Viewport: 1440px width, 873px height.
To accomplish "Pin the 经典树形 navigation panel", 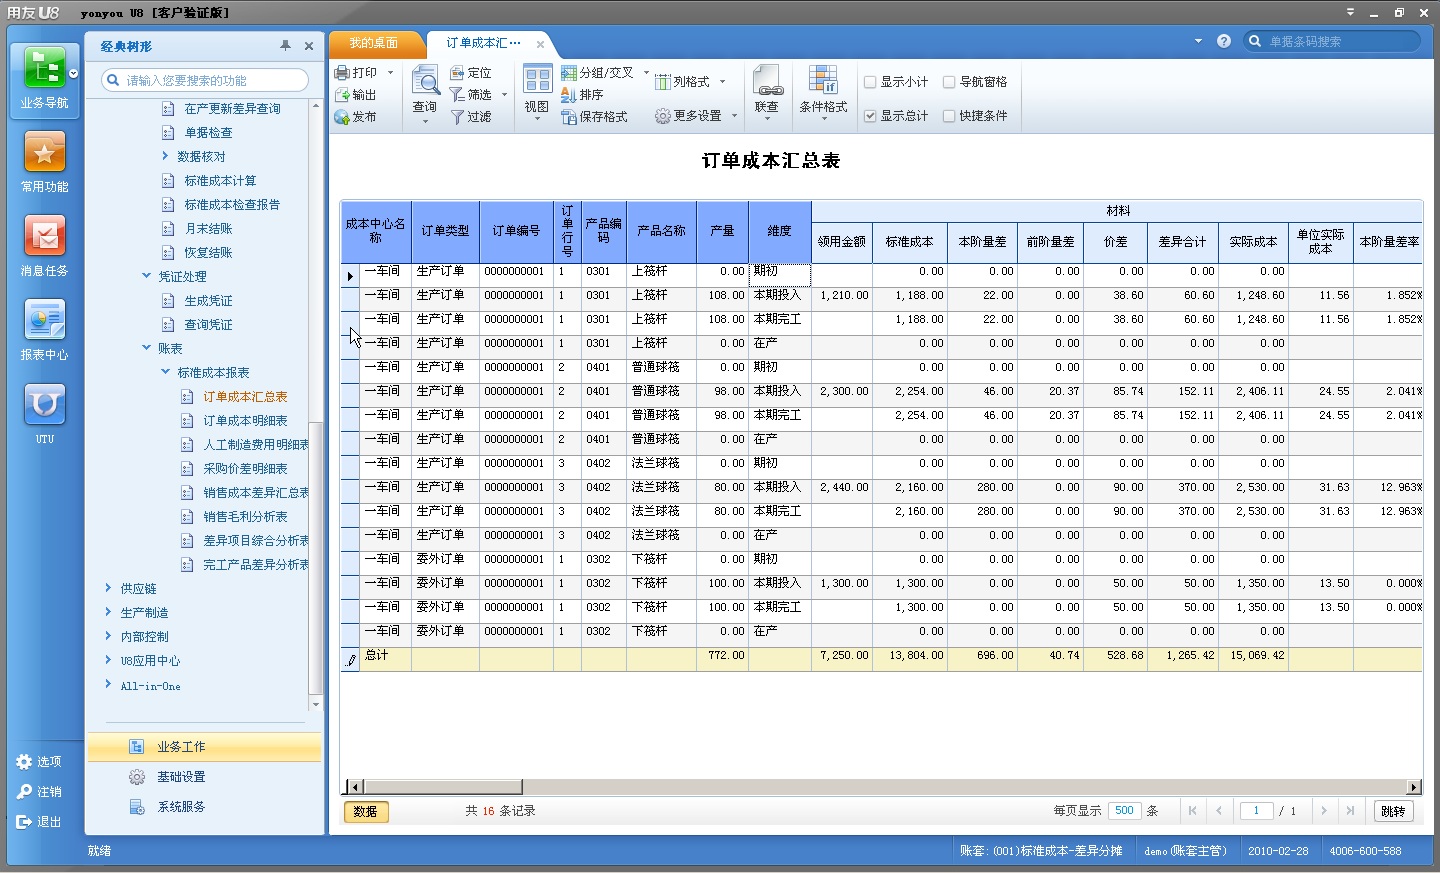I will (x=285, y=46).
